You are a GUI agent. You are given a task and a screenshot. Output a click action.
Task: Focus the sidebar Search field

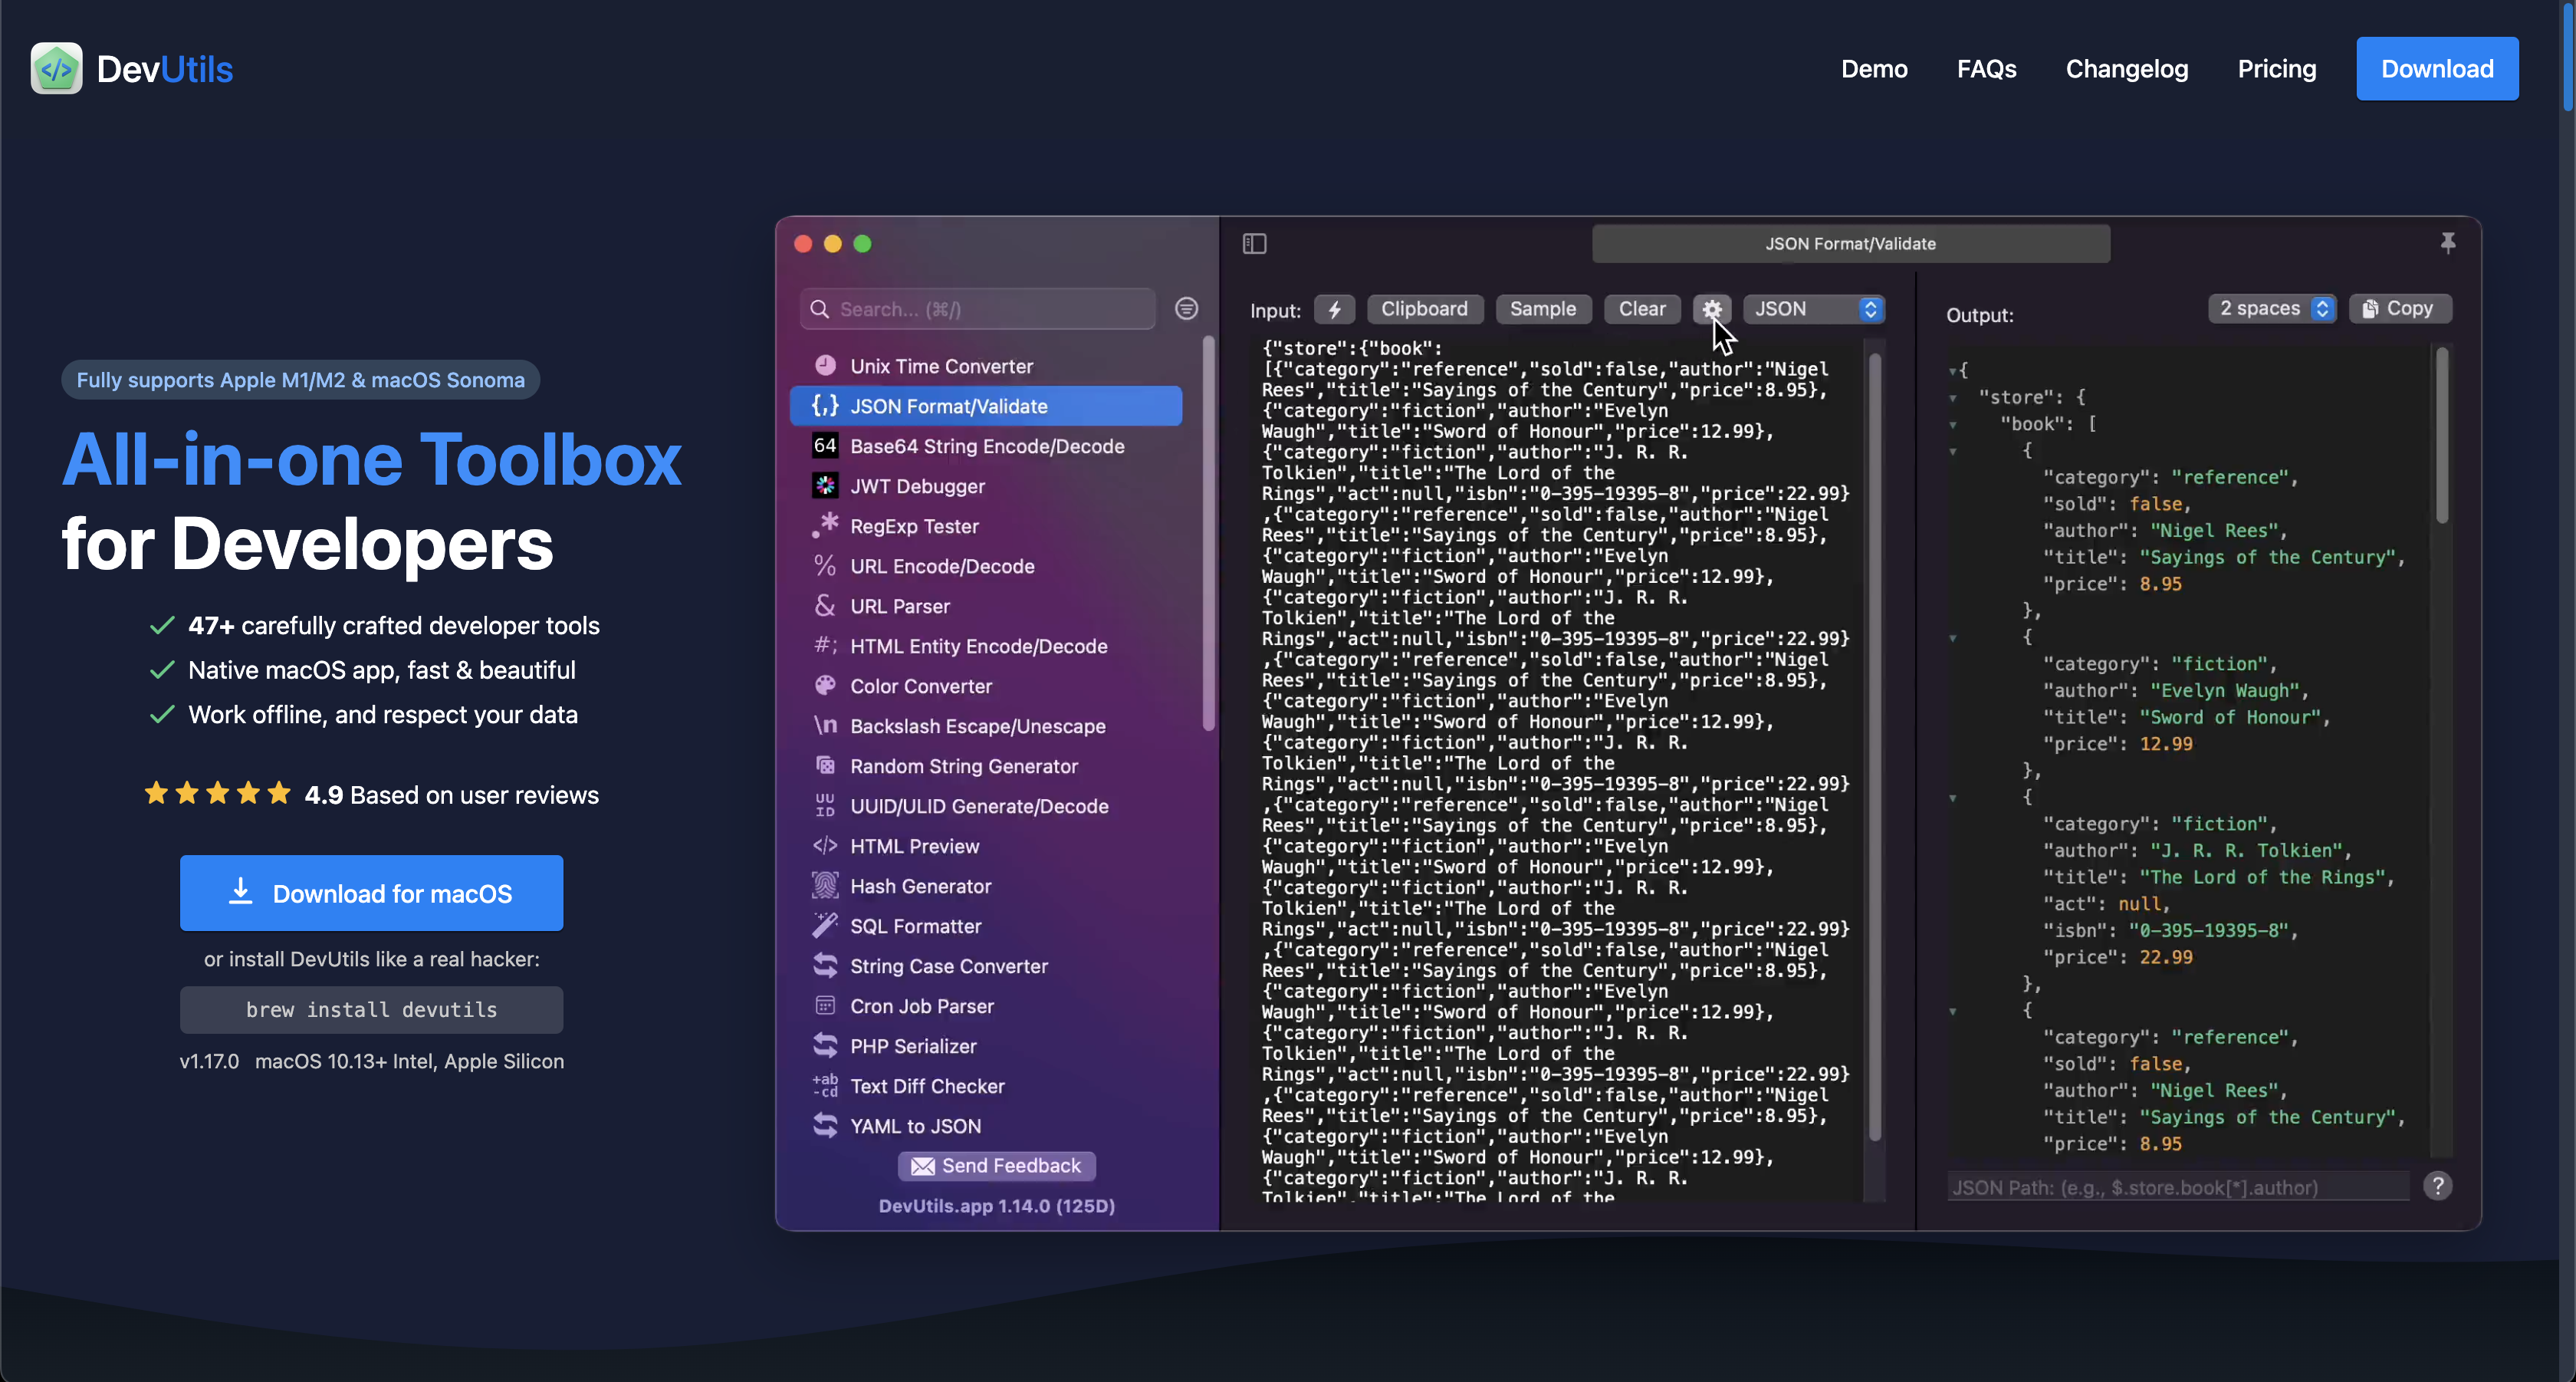tap(978, 309)
